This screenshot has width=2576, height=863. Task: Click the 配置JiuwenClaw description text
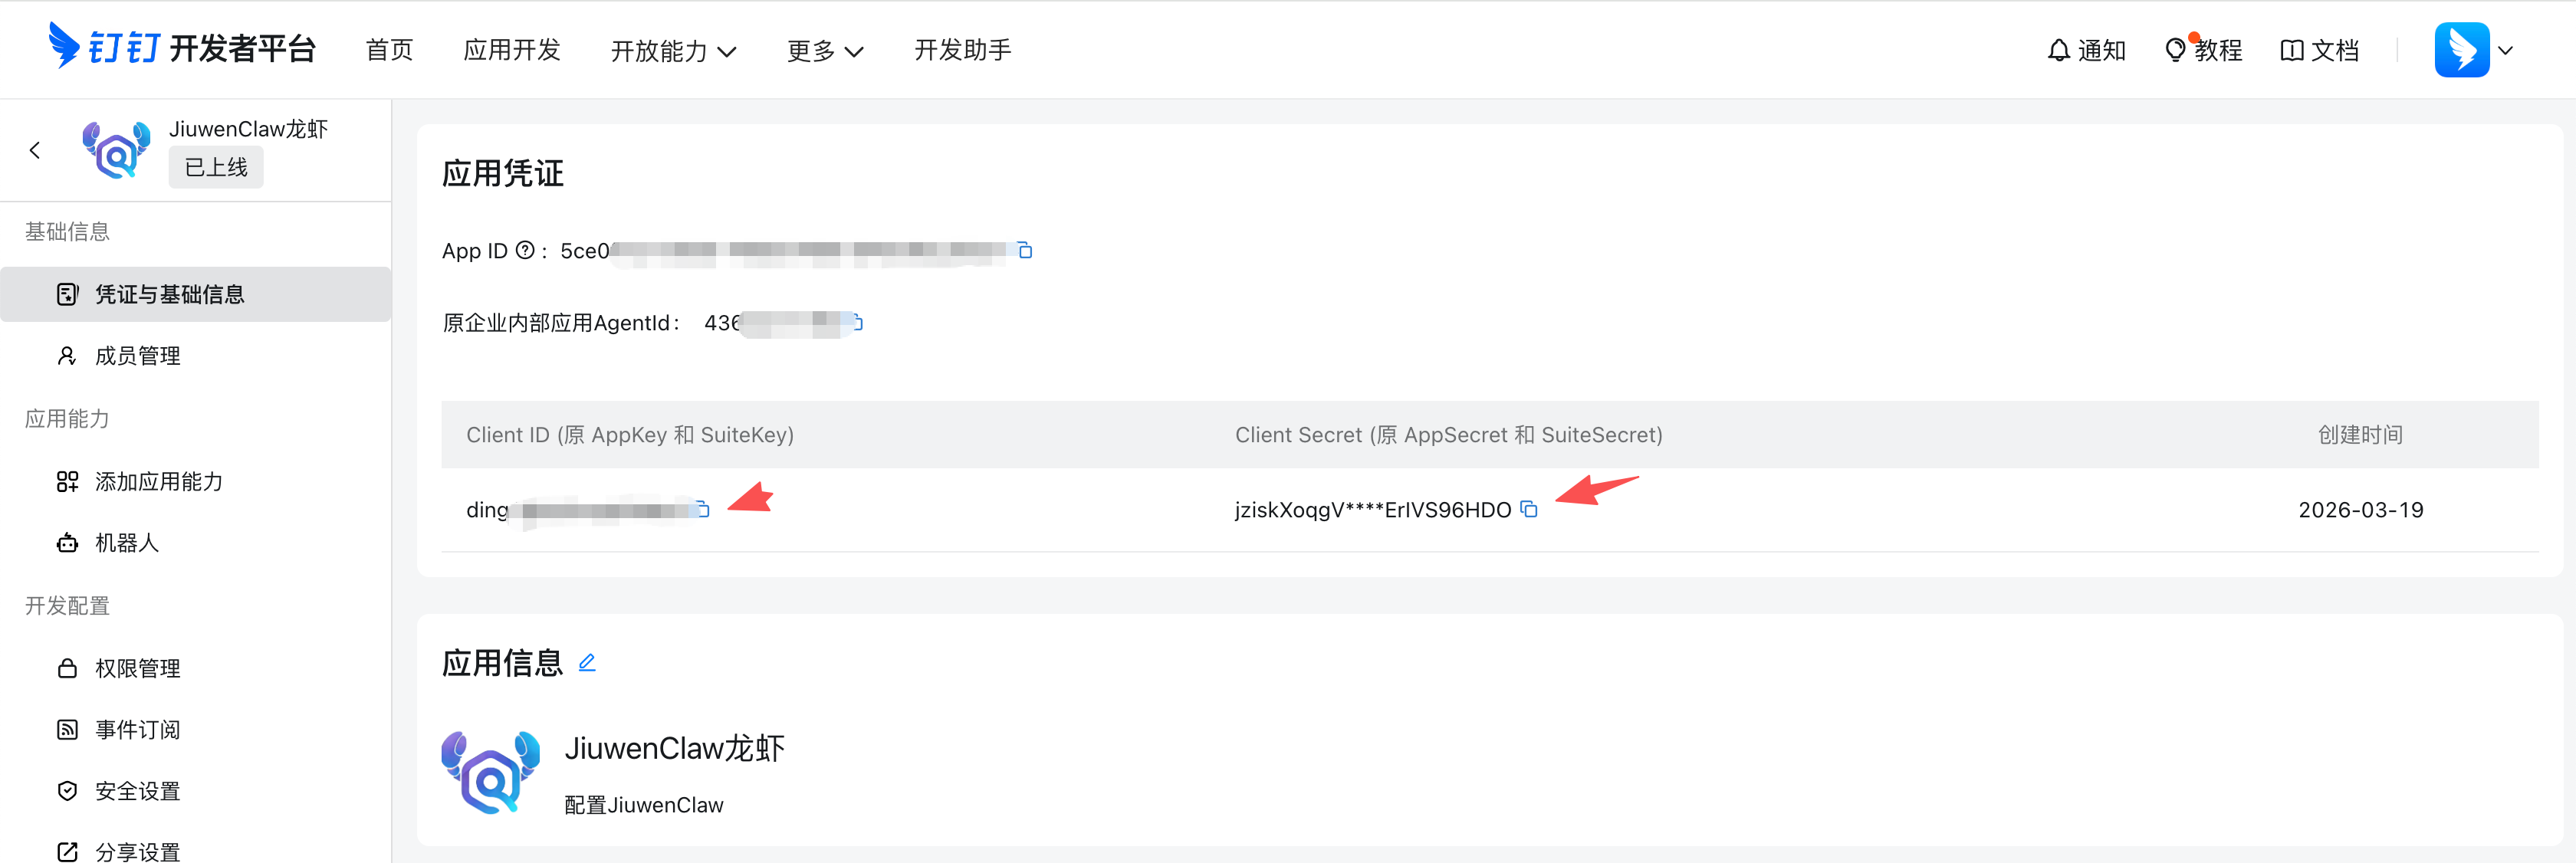644,805
